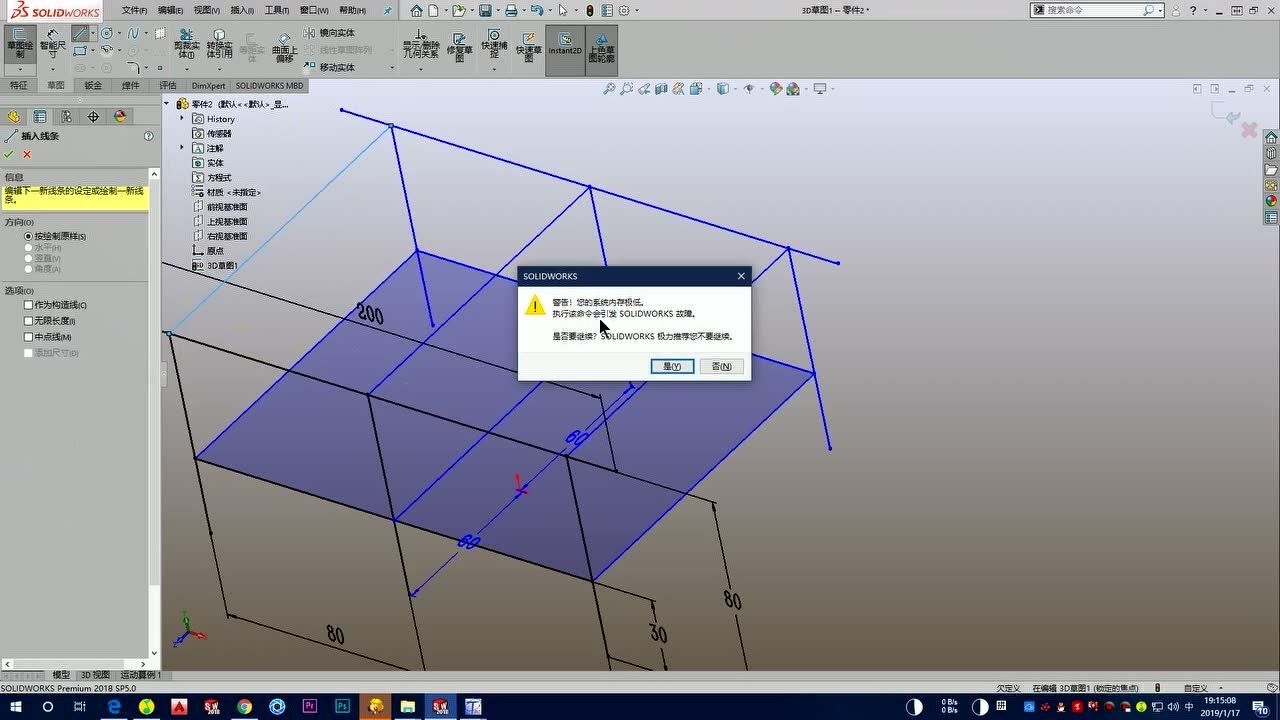Click Zoom to Fit magnifier icon
This screenshot has height=720, width=1280.
(609, 89)
